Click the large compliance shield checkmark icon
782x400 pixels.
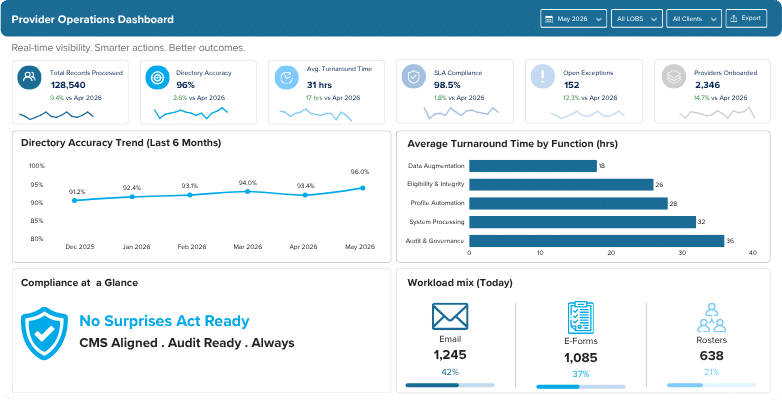pyautogui.click(x=44, y=333)
